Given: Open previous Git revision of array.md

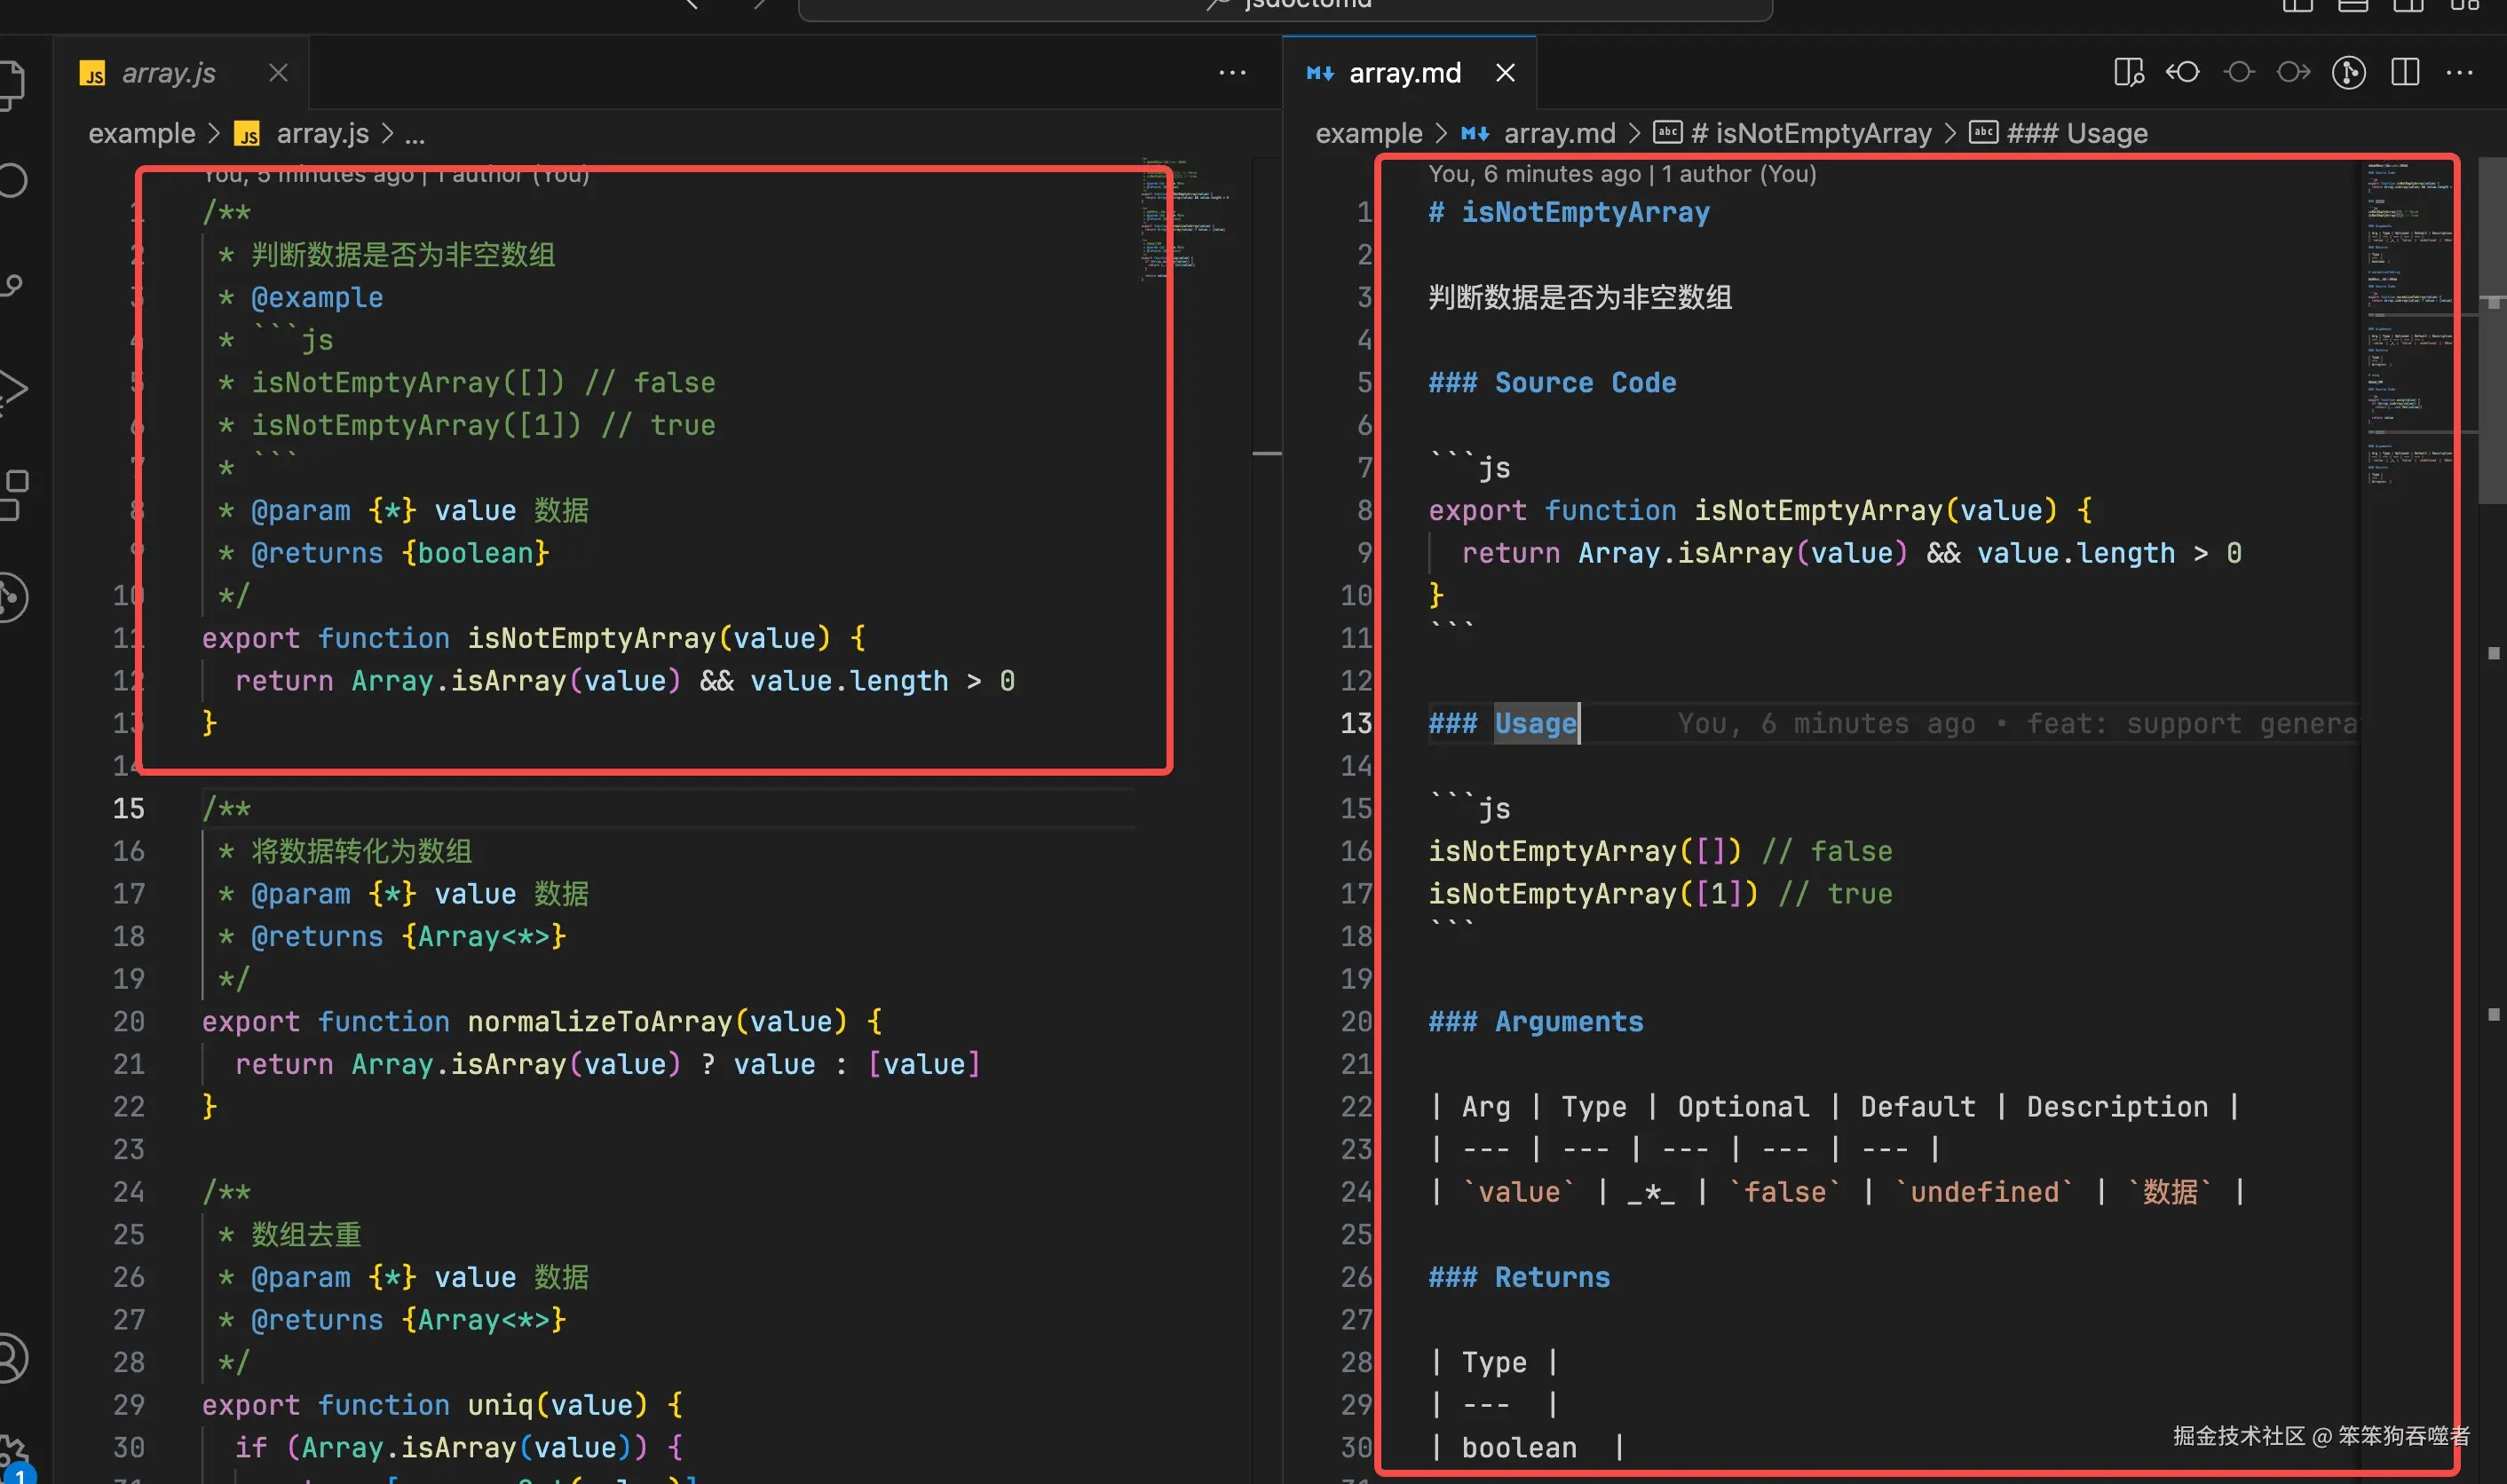Looking at the screenshot, I should pos(2183,73).
